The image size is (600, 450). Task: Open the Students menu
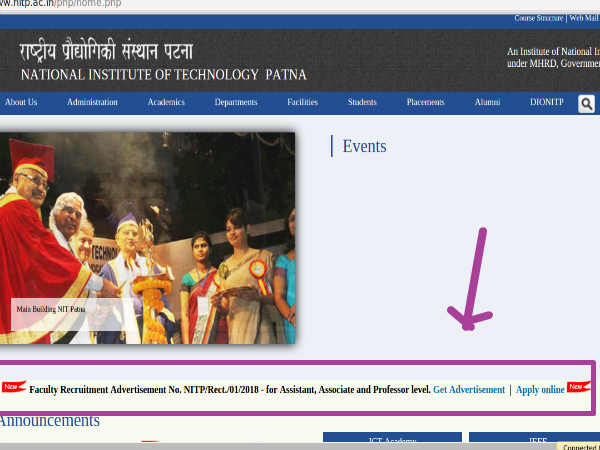(362, 102)
